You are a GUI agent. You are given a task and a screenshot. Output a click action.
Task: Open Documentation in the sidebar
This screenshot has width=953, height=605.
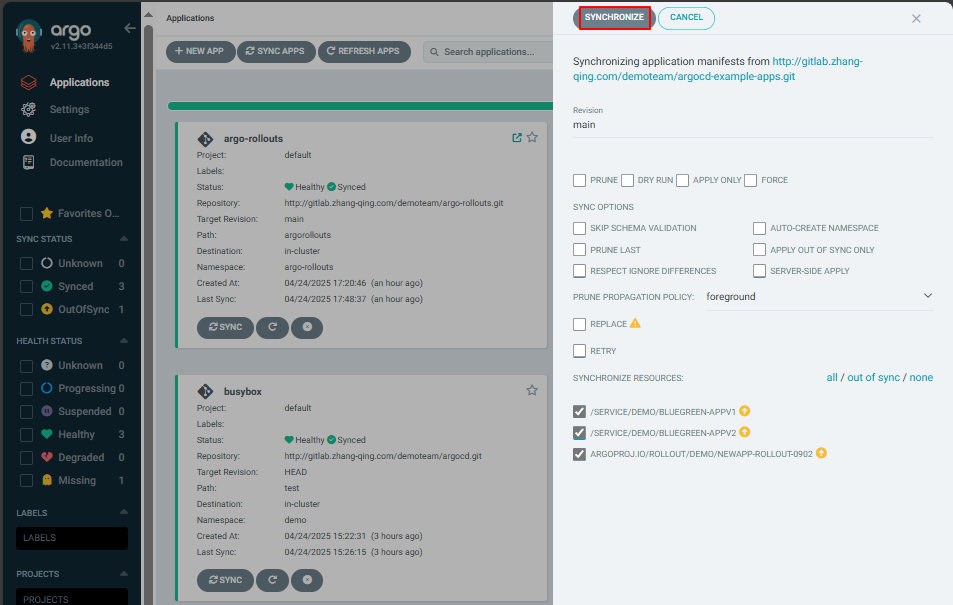[x=86, y=162]
